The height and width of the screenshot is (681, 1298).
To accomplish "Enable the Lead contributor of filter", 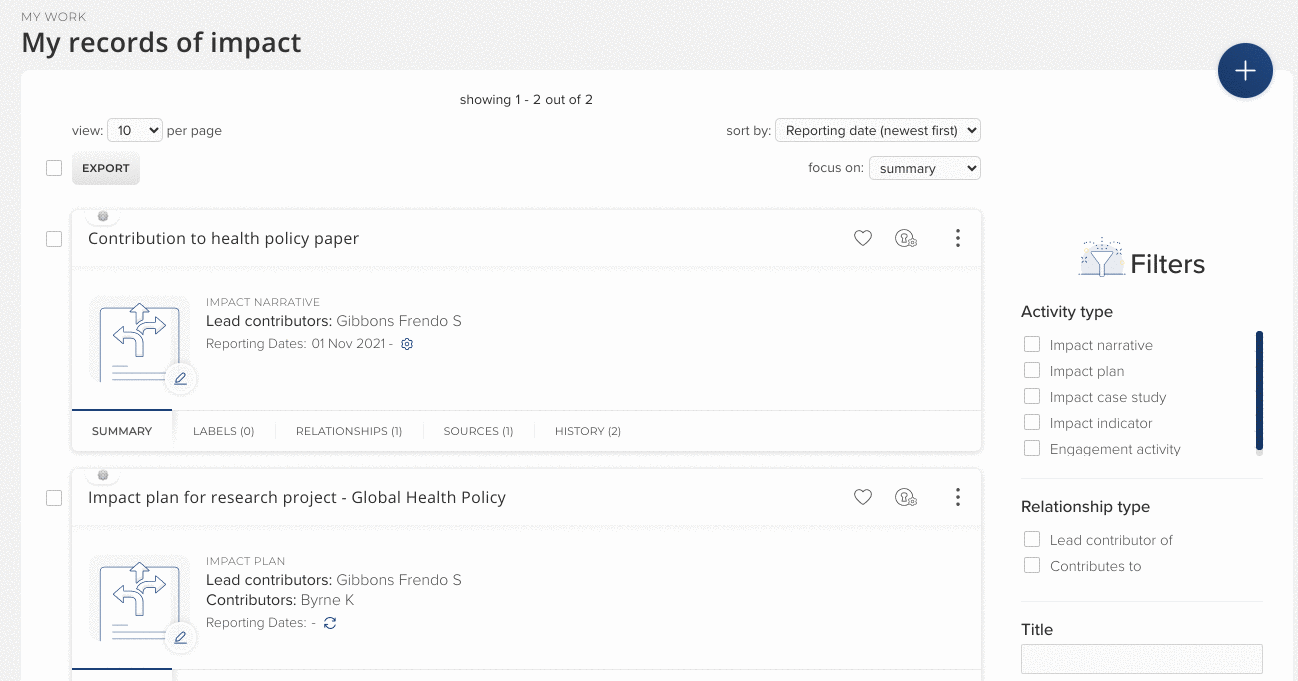I will (x=1032, y=540).
